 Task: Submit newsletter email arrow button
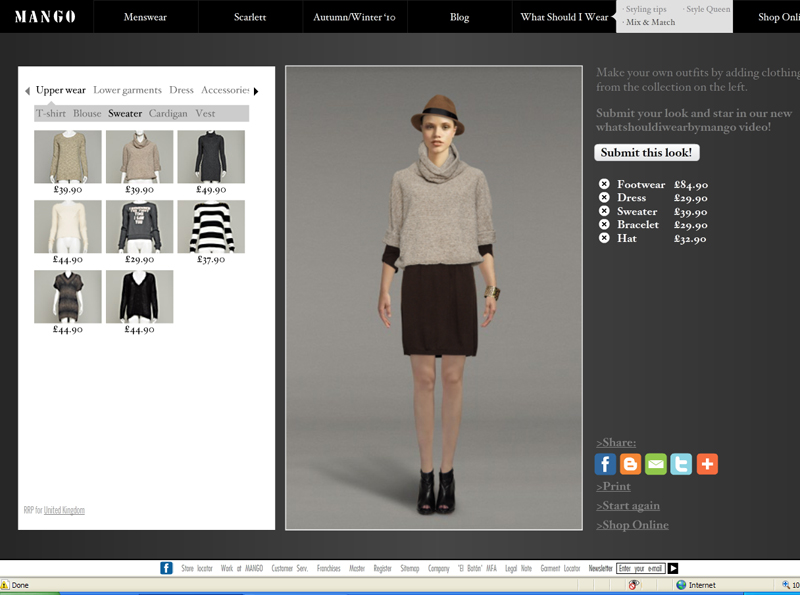673,568
